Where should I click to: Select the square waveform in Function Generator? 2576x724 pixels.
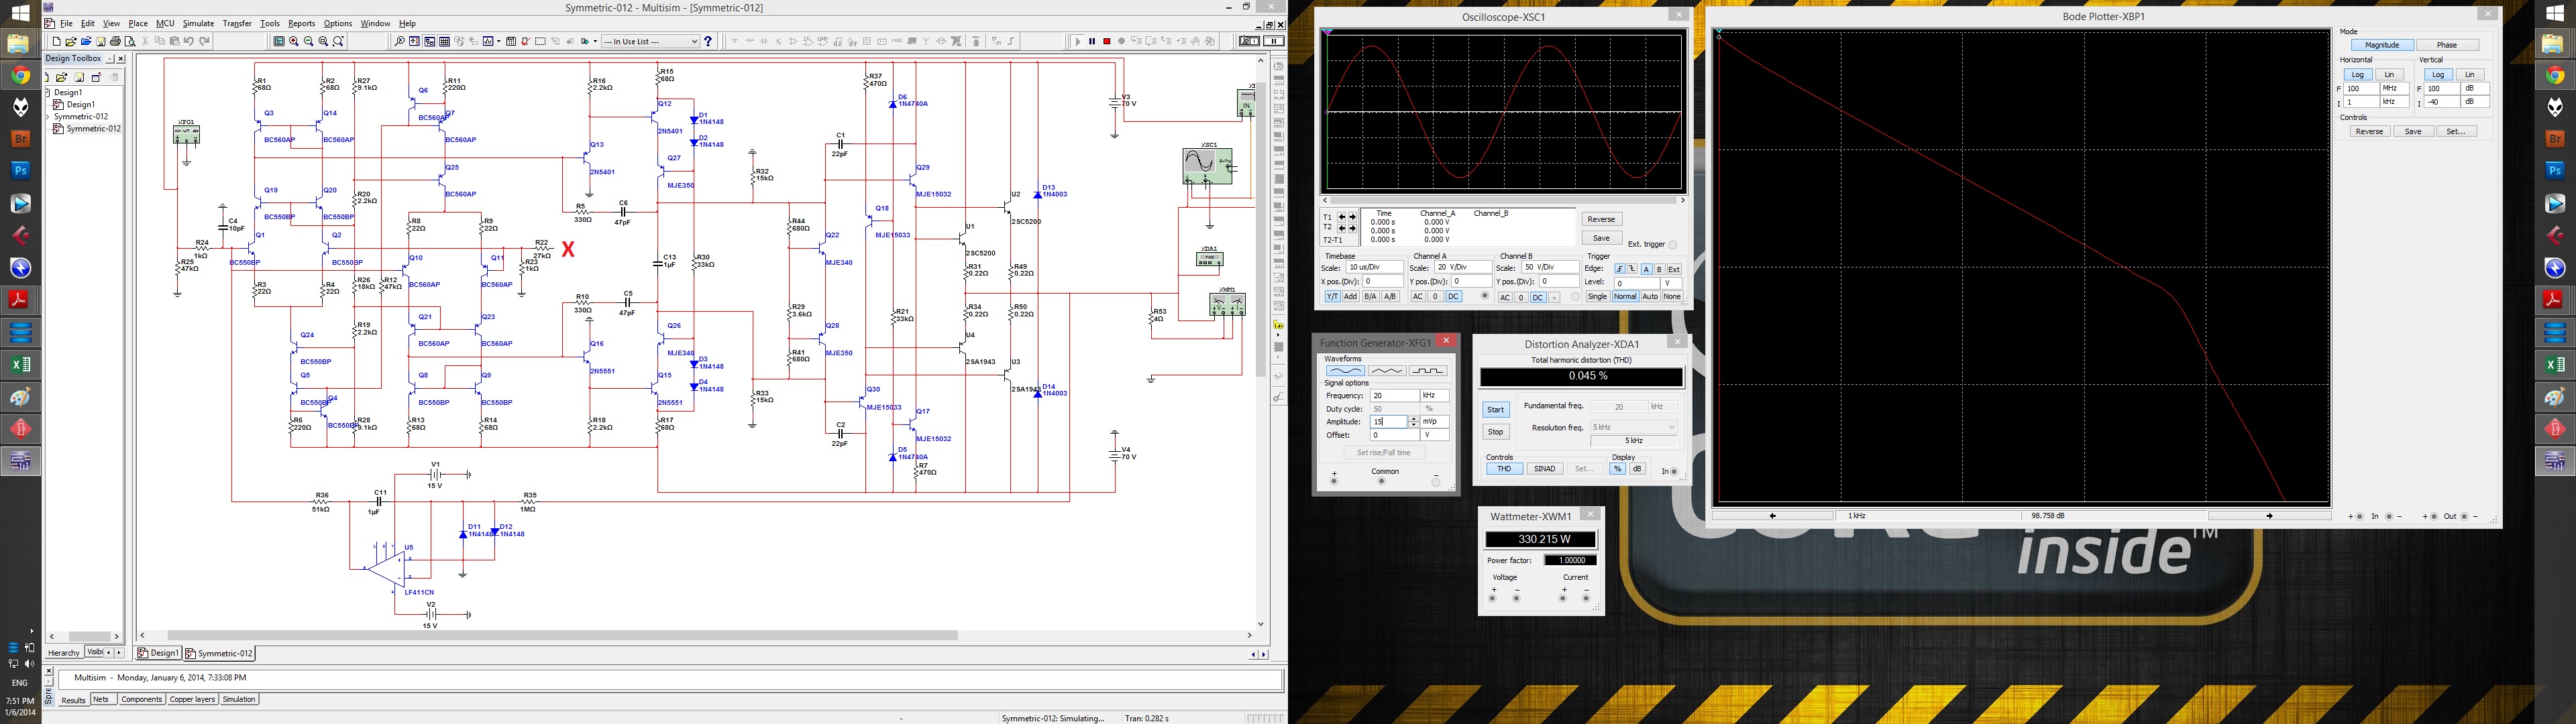tap(1428, 371)
